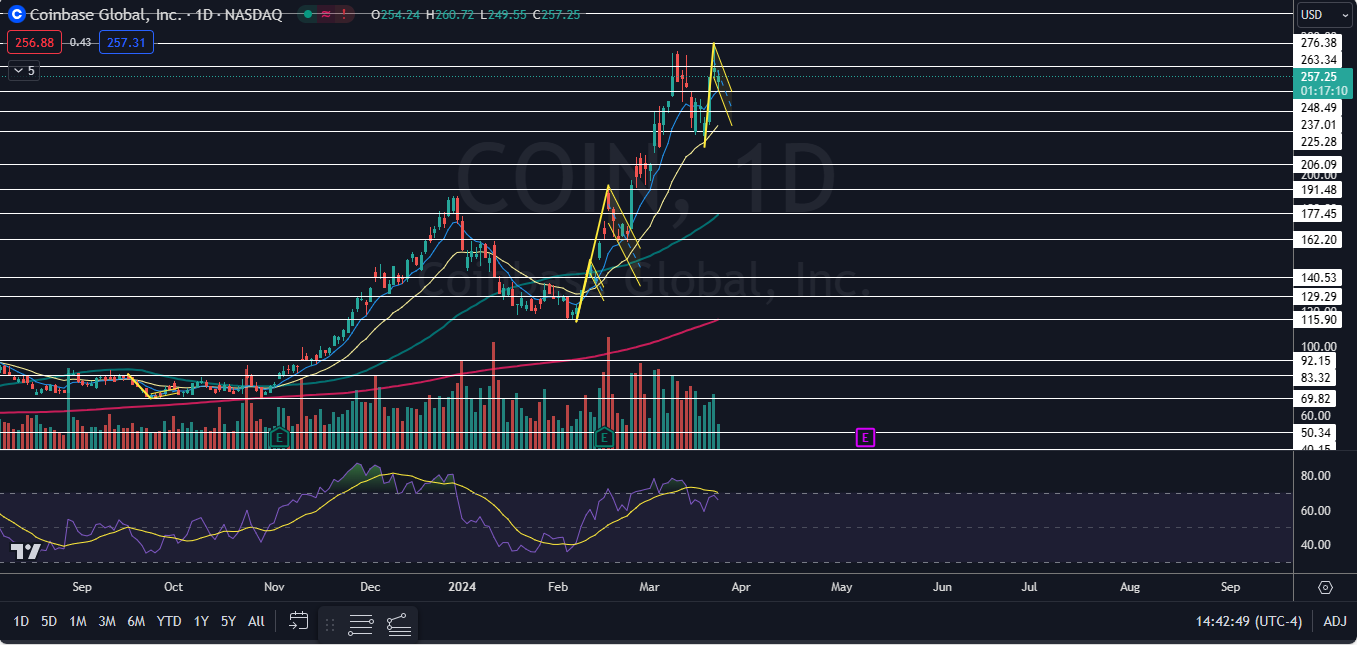The image size is (1357, 645).
Task: Click the red sell price 256.88 button
Action: click(35, 42)
